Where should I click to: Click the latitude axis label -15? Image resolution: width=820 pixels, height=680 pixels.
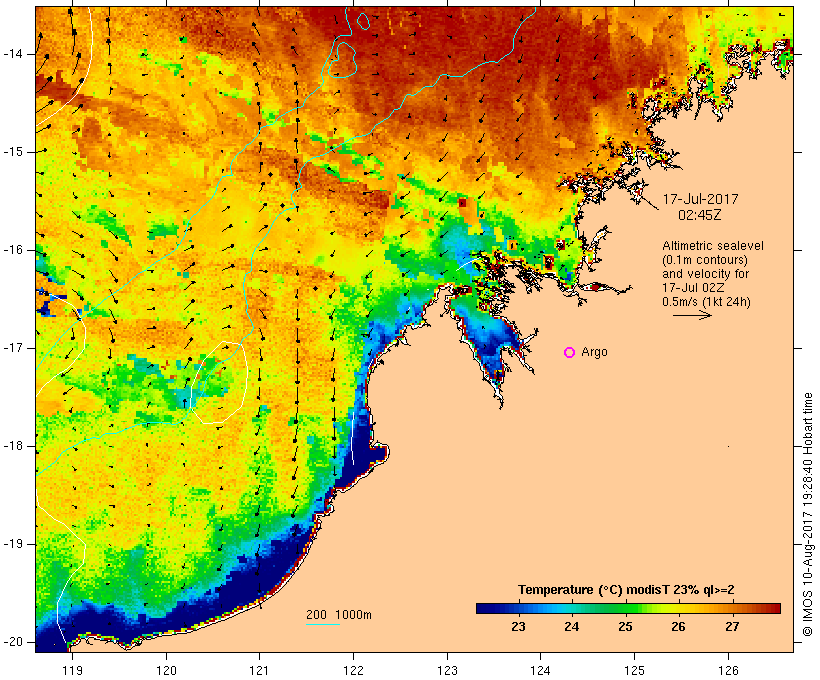tap(13, 152)
